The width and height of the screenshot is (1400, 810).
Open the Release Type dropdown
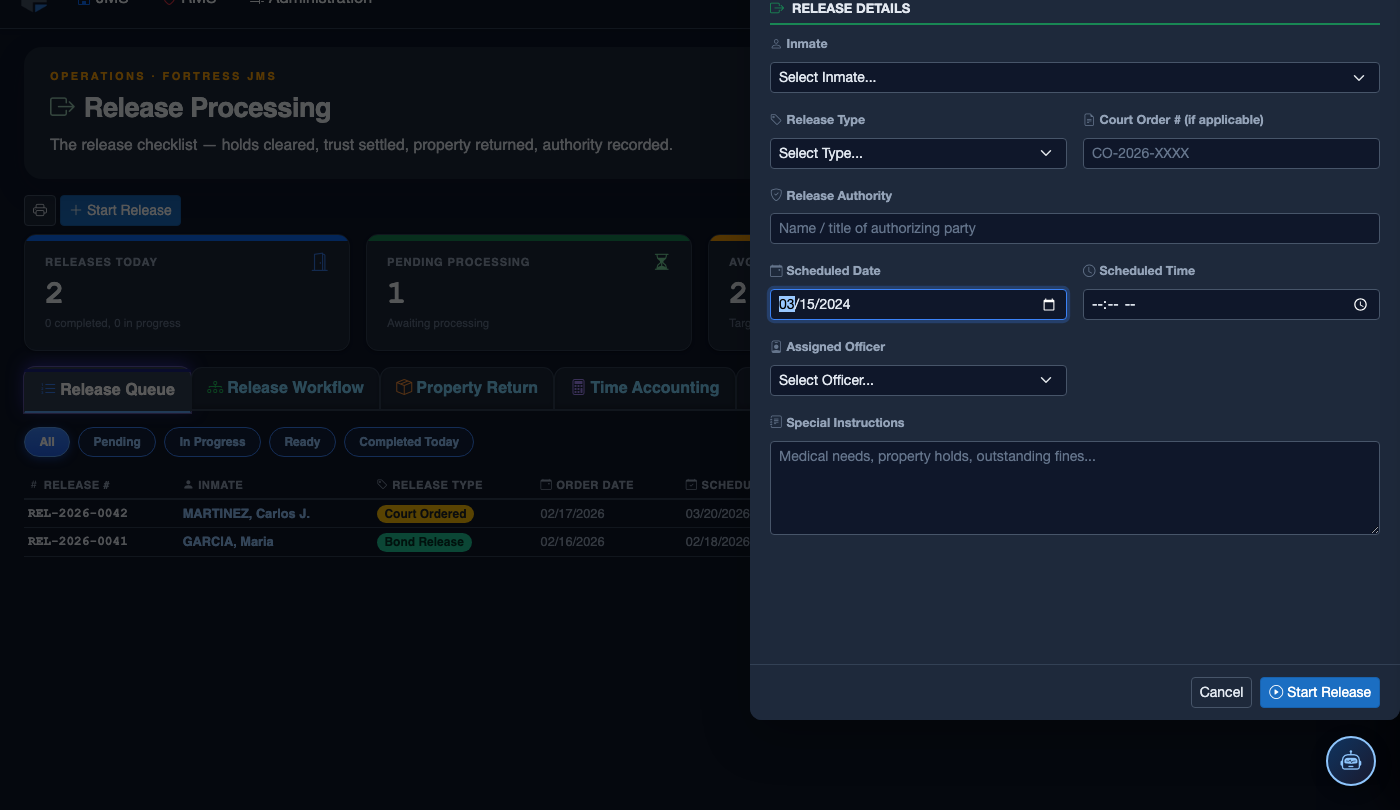pos(918,153)
